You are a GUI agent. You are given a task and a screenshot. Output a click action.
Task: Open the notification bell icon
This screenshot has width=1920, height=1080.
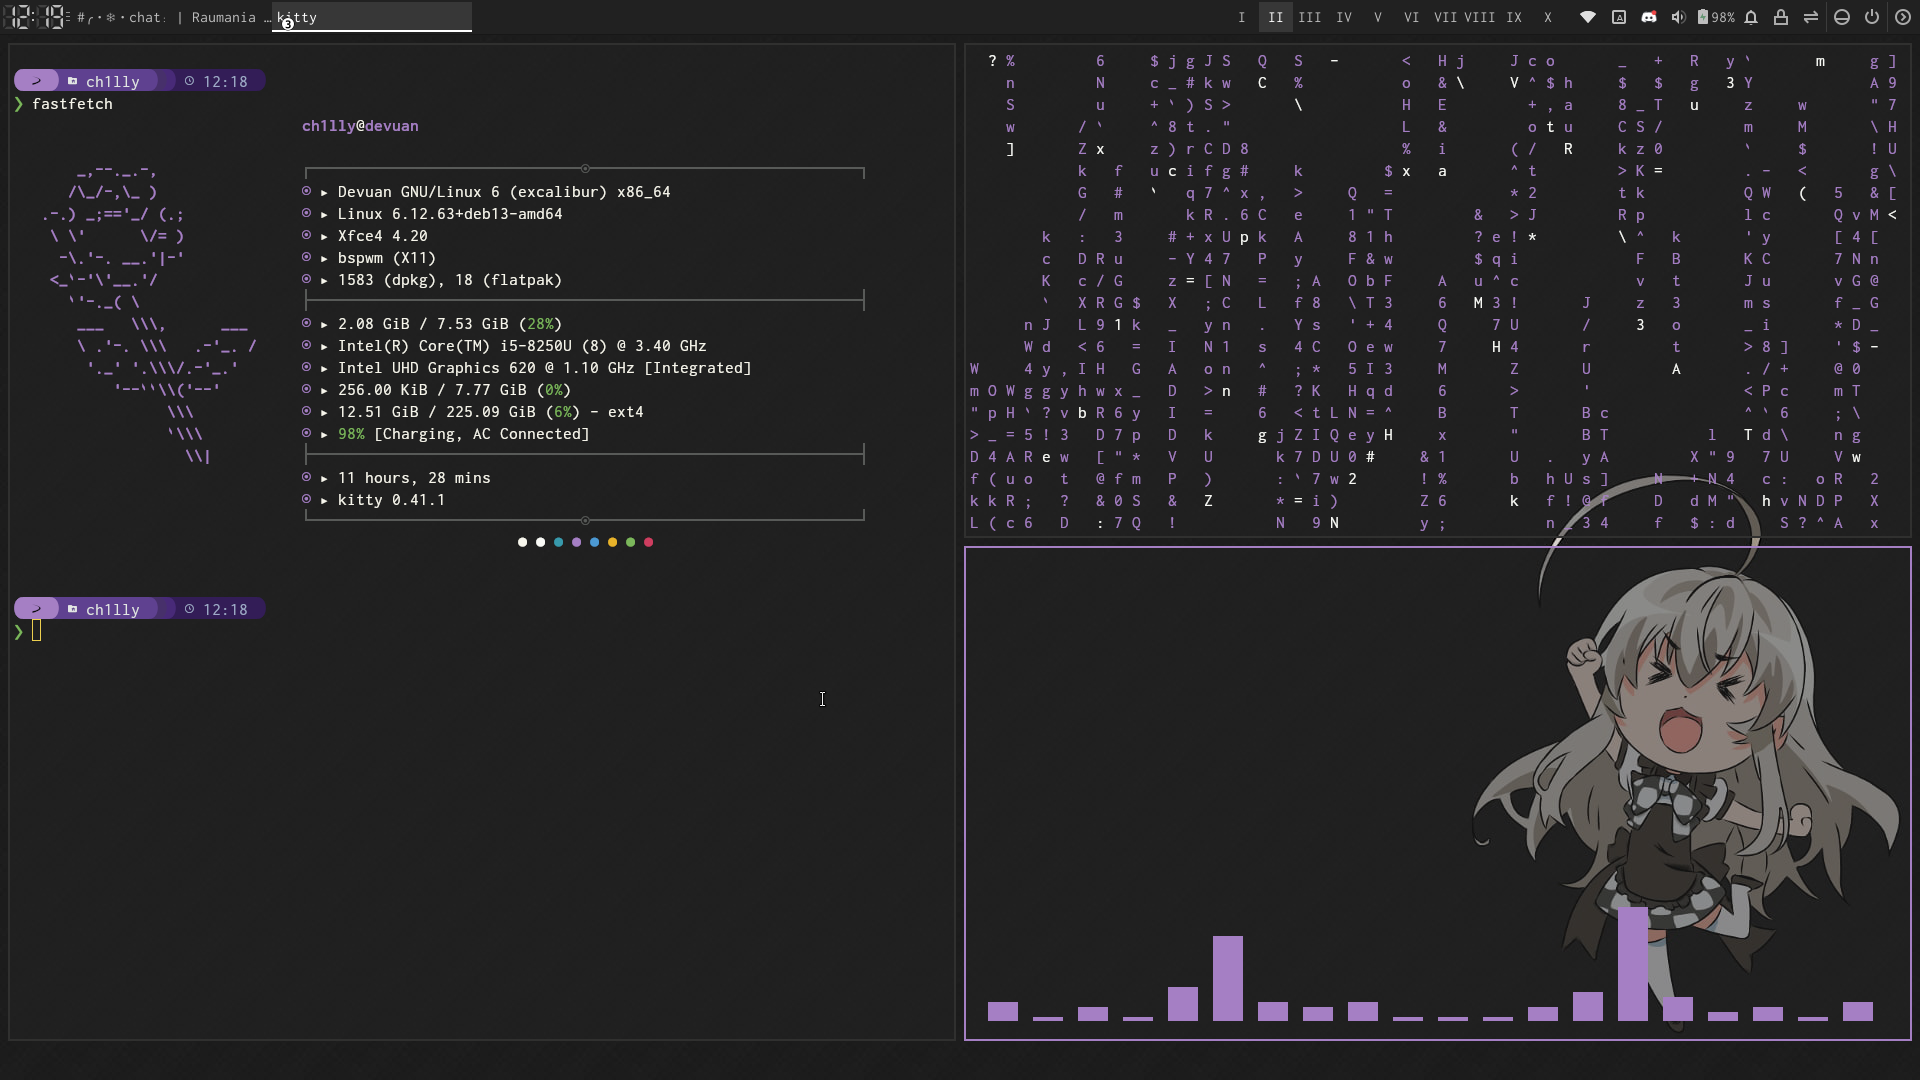pyautogui.click(x=1751, y=17)
